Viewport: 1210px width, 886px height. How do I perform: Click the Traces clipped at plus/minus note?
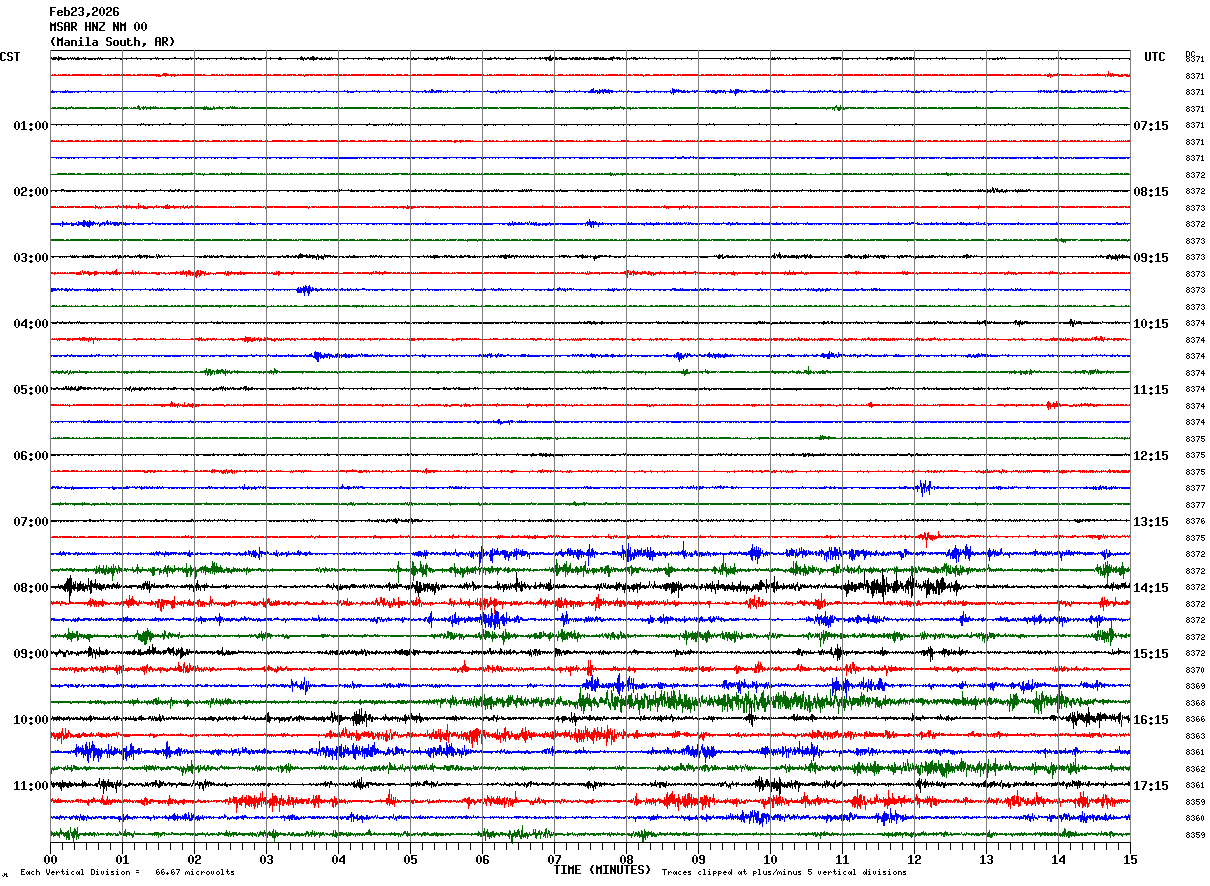tap(784, 873)
